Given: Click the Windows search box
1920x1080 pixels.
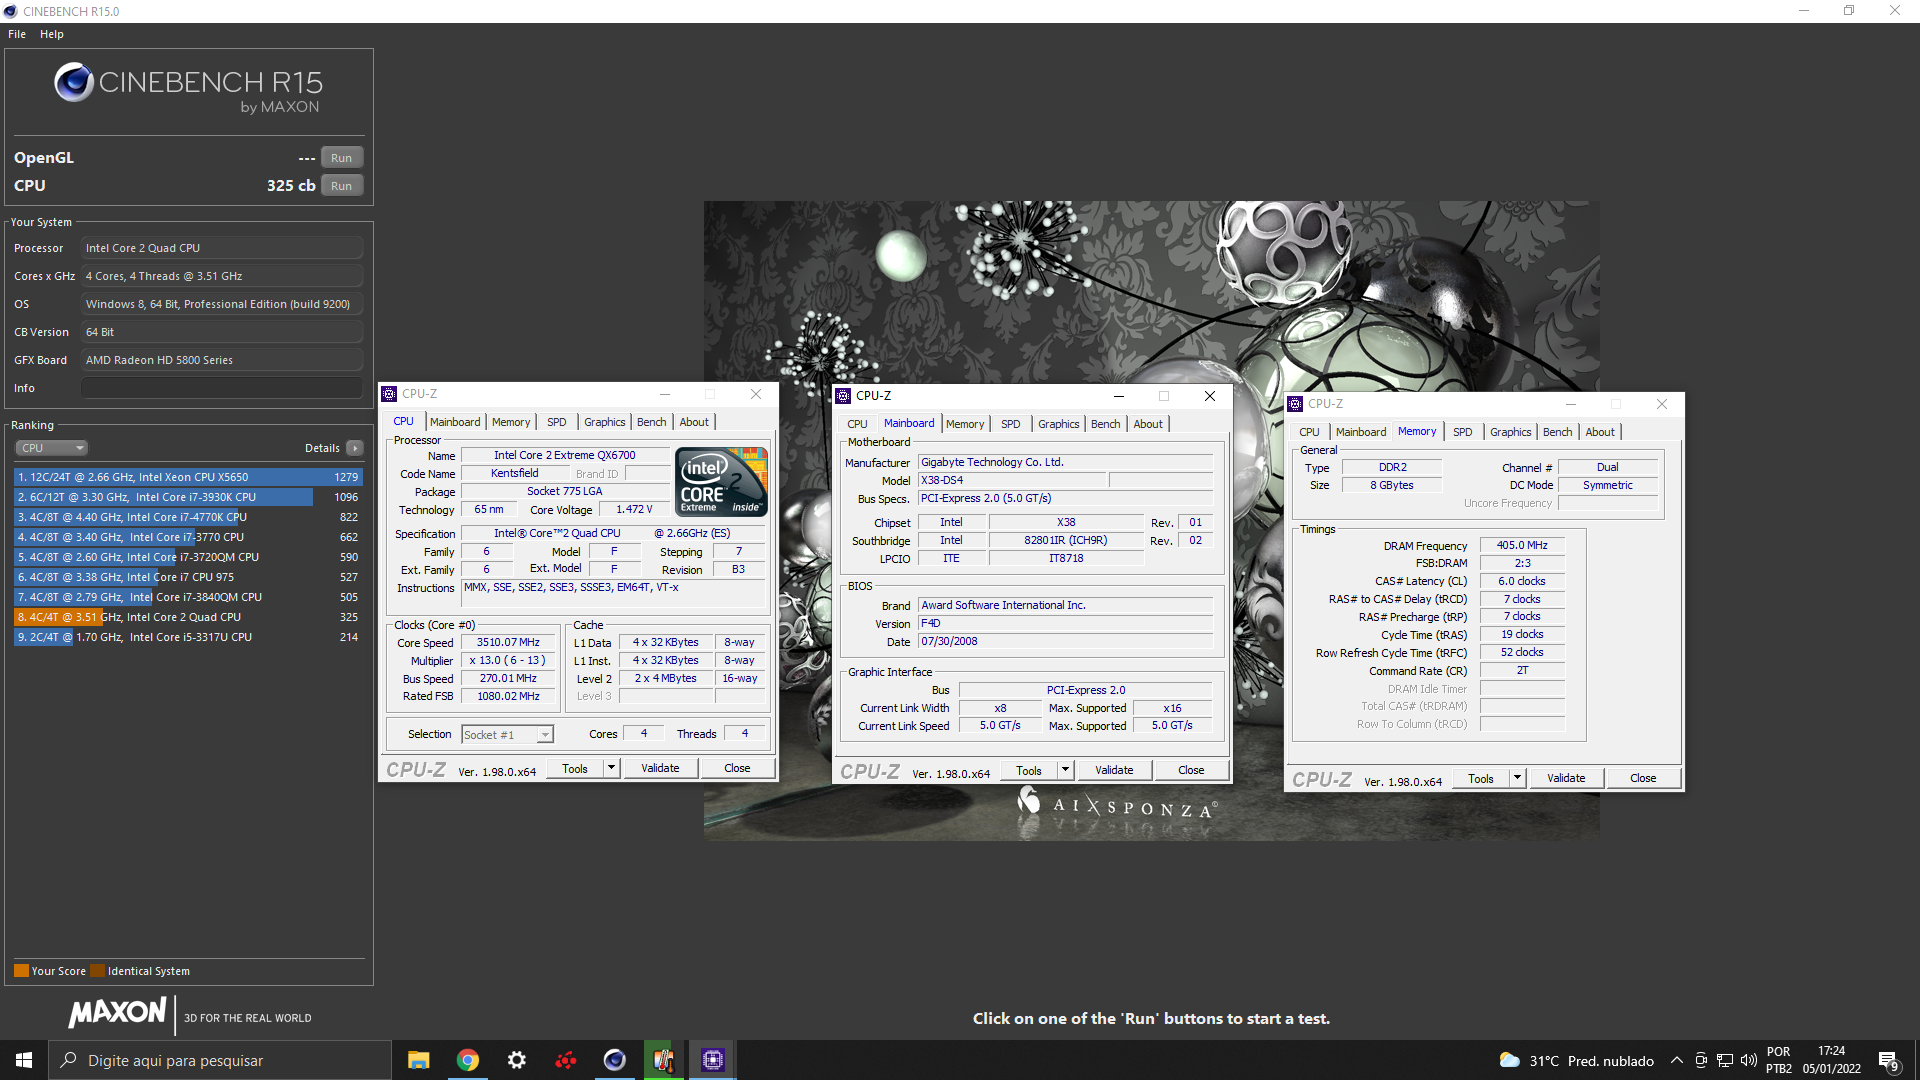Looking at the screenshot, I should click(x=220, y=1060).
